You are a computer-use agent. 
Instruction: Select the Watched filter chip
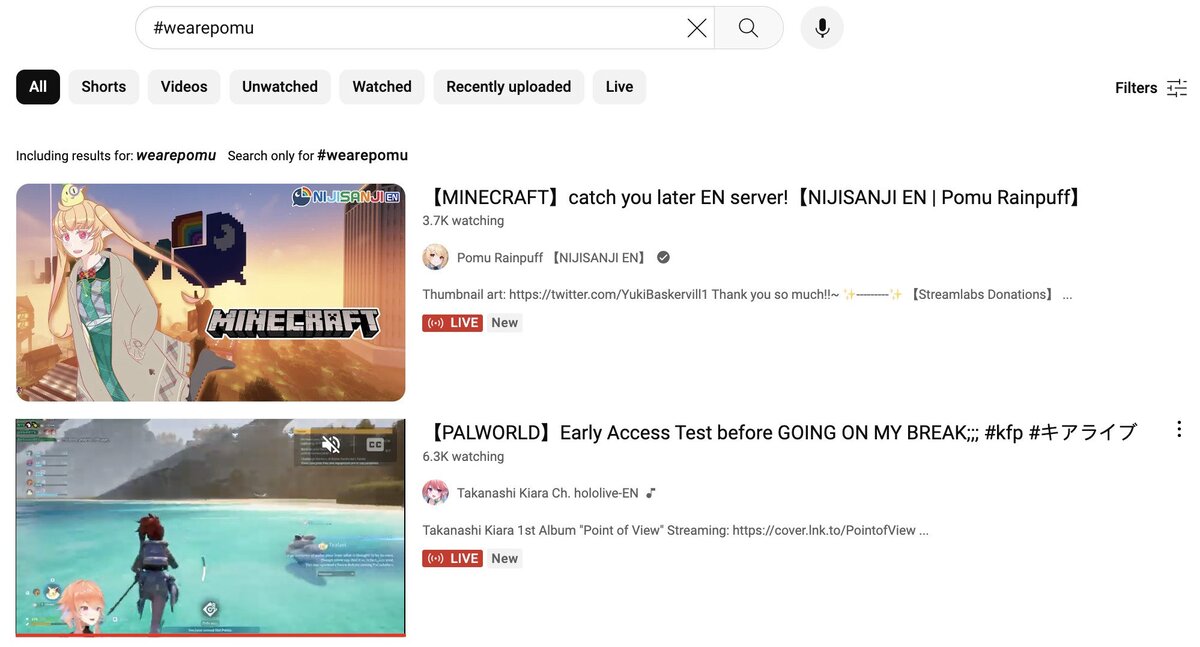tap(382, 87)
